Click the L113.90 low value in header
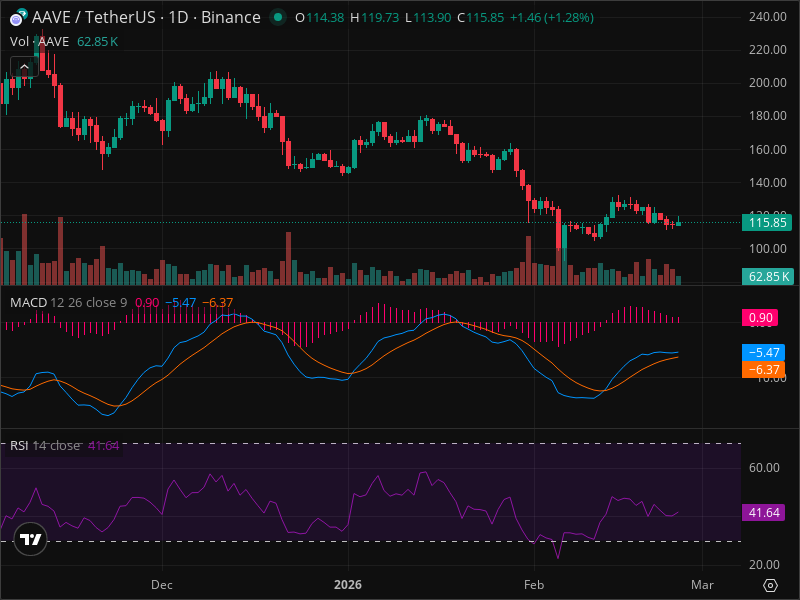 click(428, 18)
